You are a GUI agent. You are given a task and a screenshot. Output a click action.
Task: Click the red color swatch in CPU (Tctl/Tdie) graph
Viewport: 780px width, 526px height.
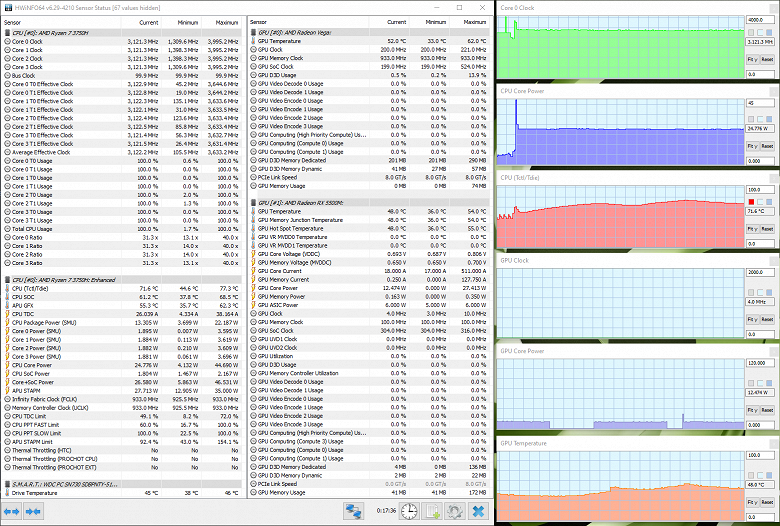click(x=751, y=202)
